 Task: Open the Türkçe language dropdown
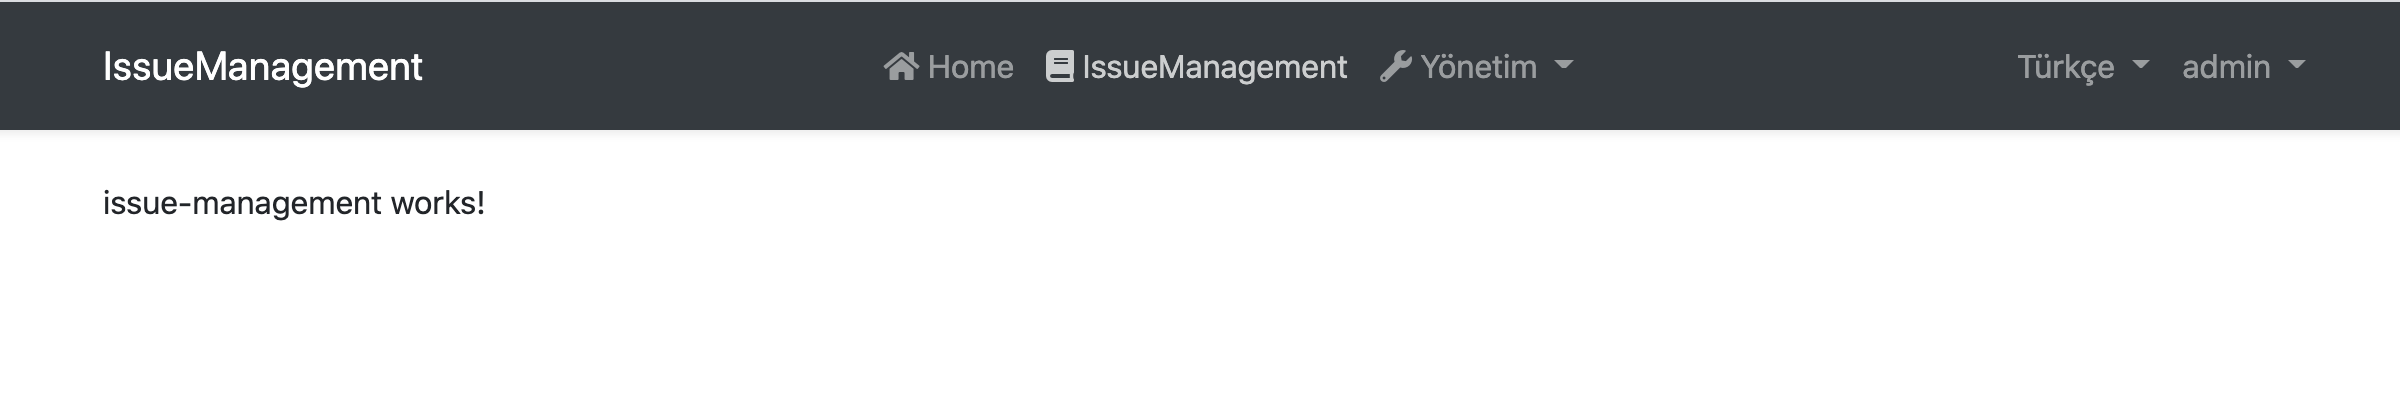(2066, 67)
